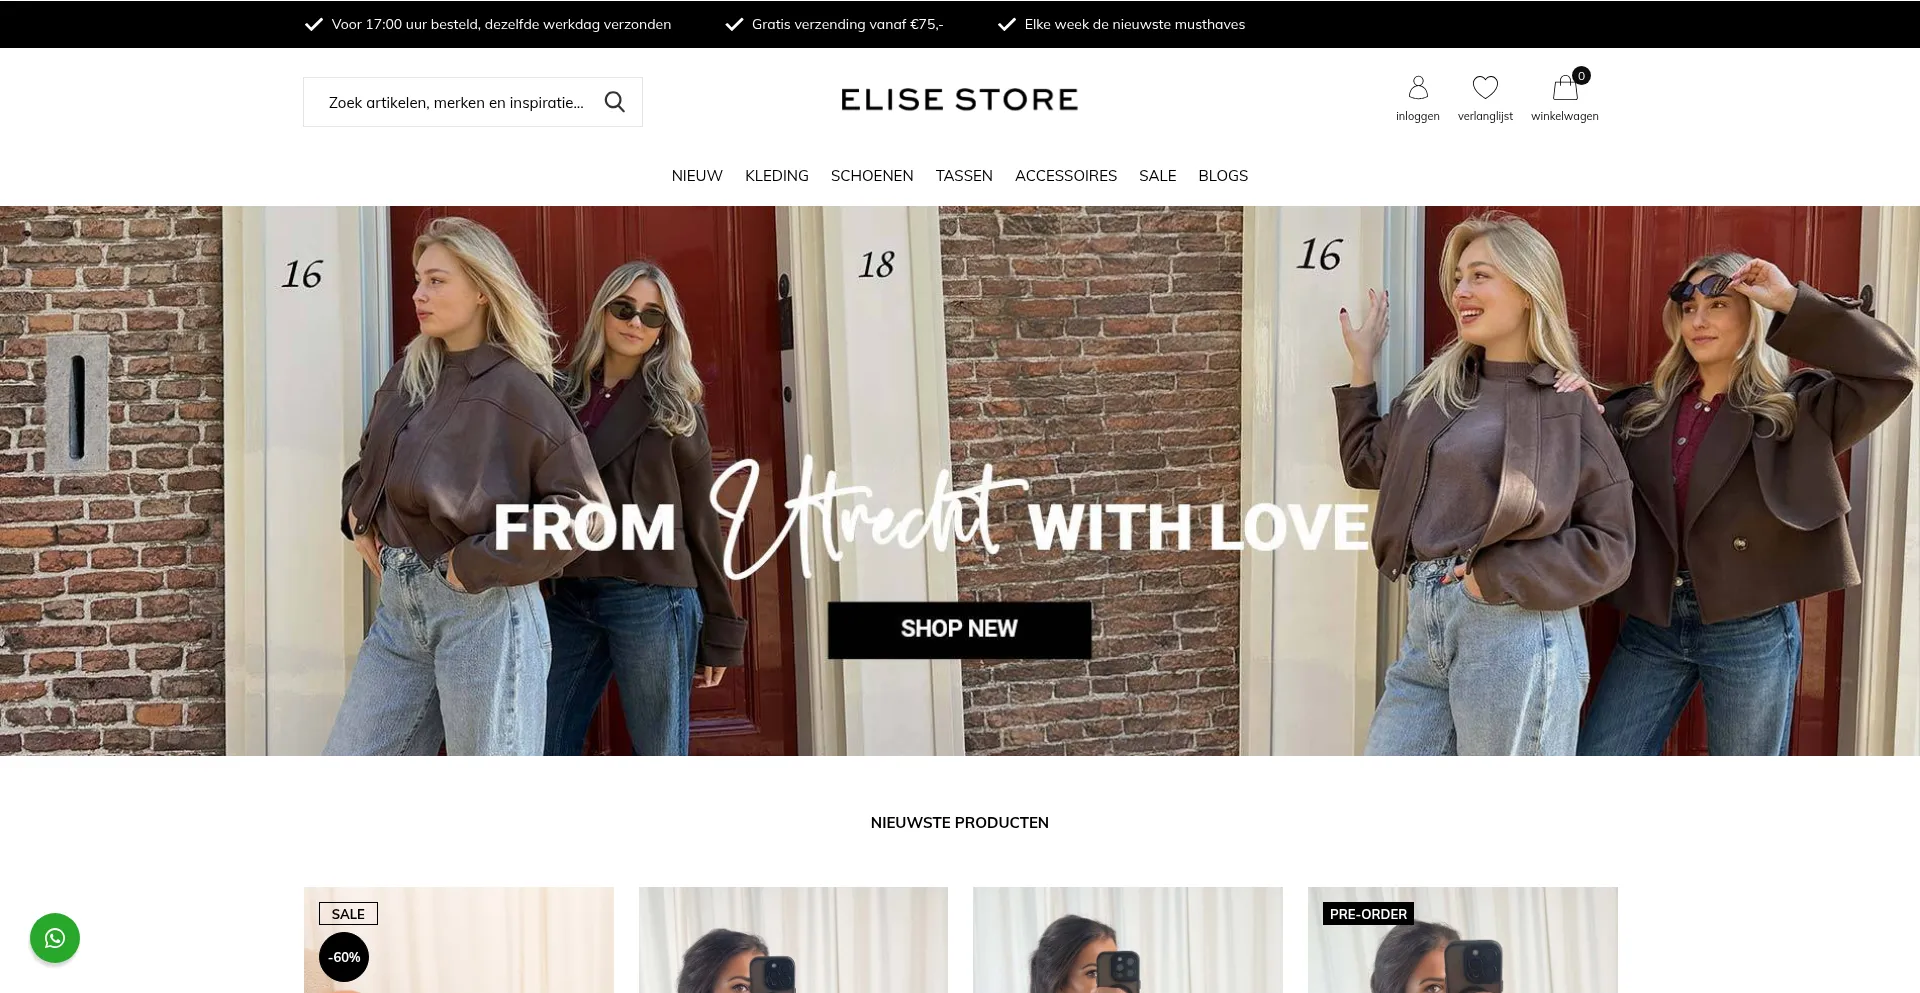Open the winkelwagen shopping bag icon
The width and height of the screenshot is (1920, 993).
tap(1565, 89)
